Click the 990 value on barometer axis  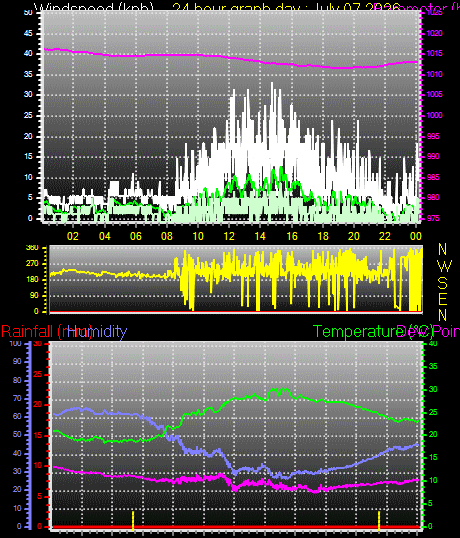click(x=433, y=156)
